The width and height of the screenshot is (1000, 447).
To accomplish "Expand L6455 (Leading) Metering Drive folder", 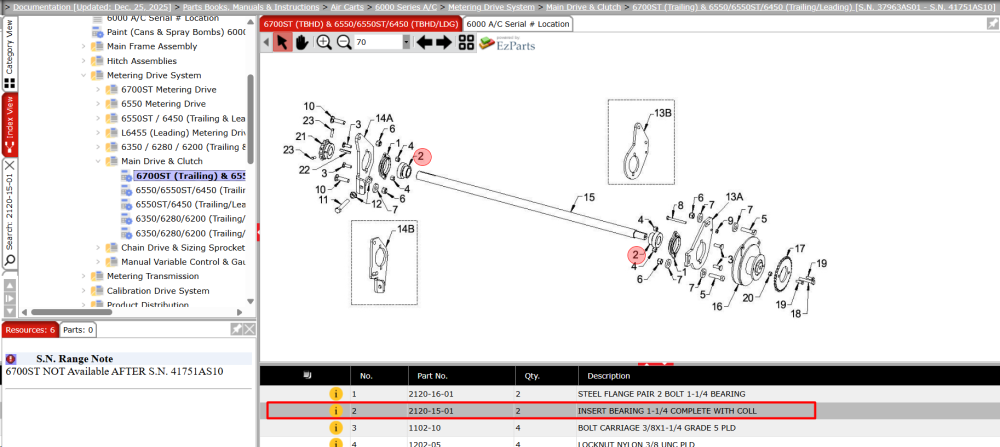I will [x=98, y=133].
